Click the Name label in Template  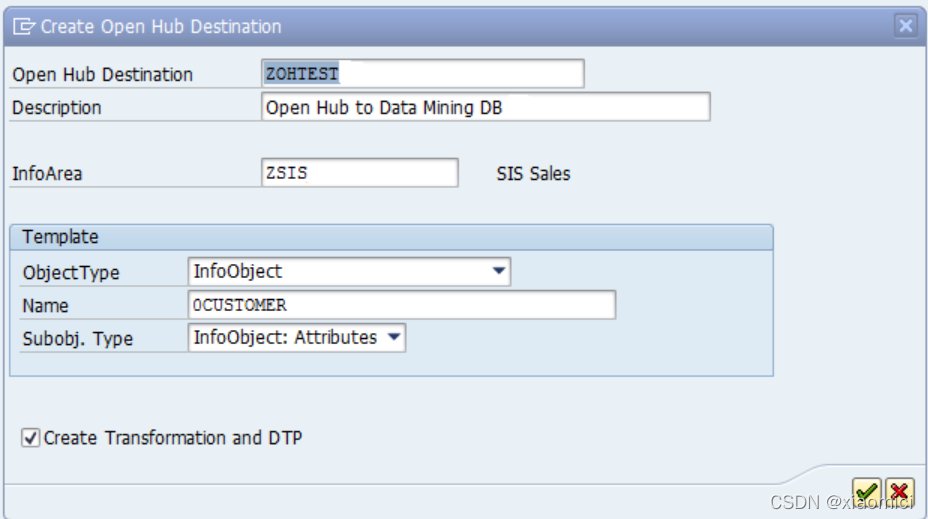coord(46,306)
